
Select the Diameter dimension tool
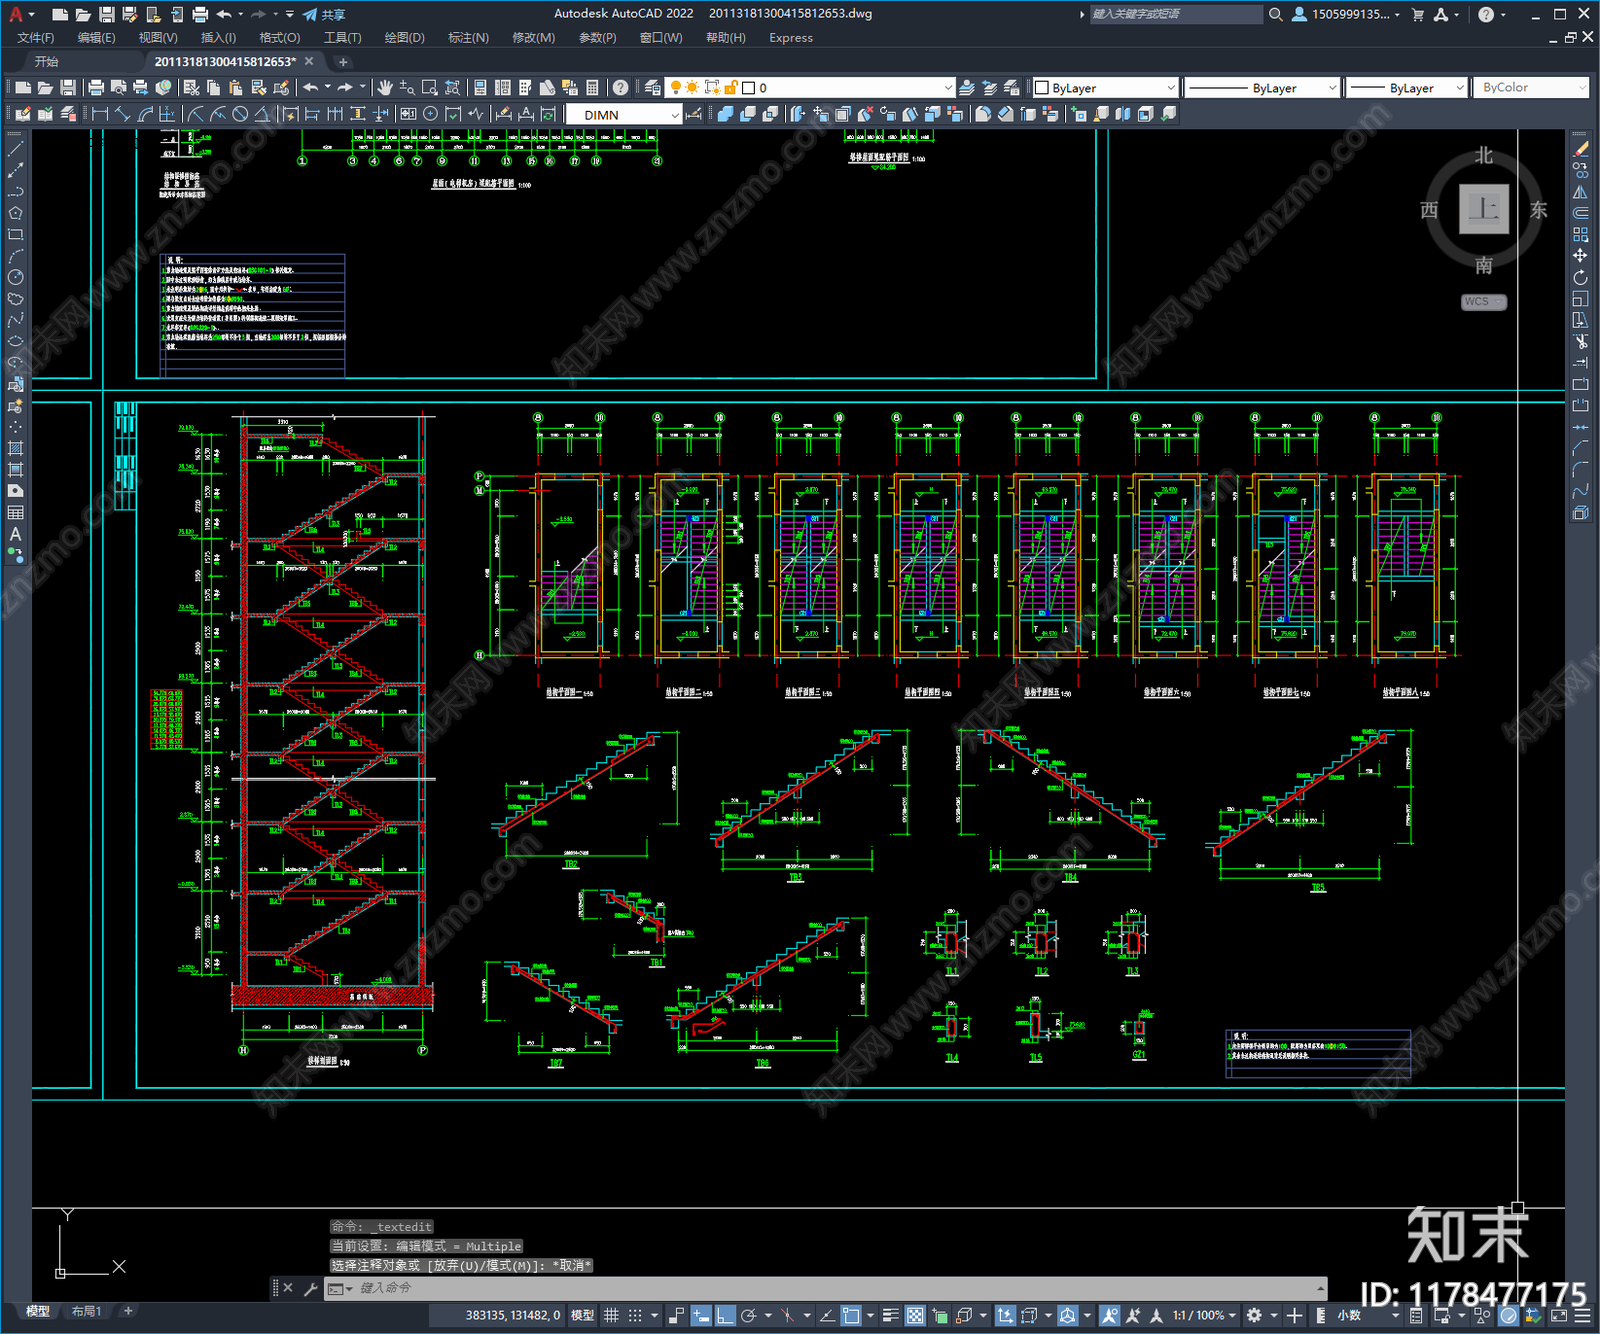[x=240, y=114]
